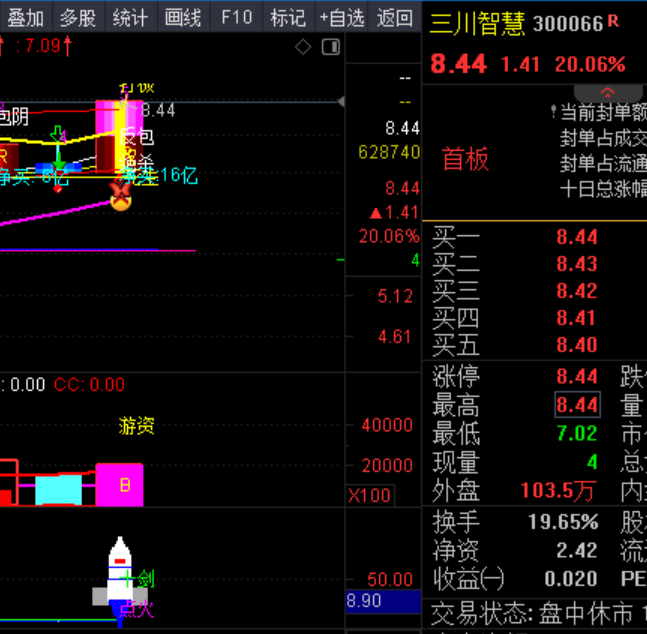Open the 多股 multi-stock view

point(78,18)
